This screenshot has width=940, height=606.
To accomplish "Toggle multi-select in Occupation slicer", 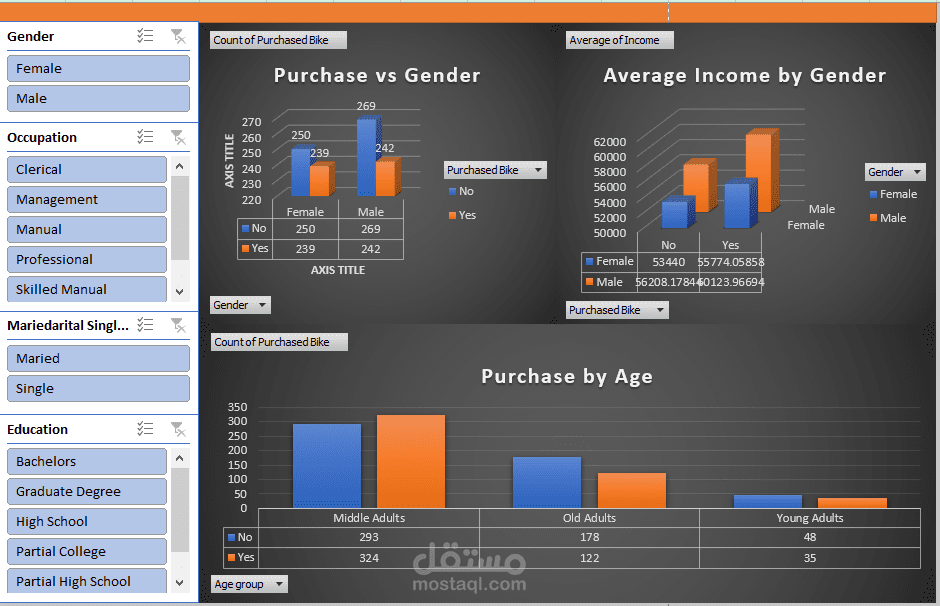I will pyautogui.click(x=145, y=137).
